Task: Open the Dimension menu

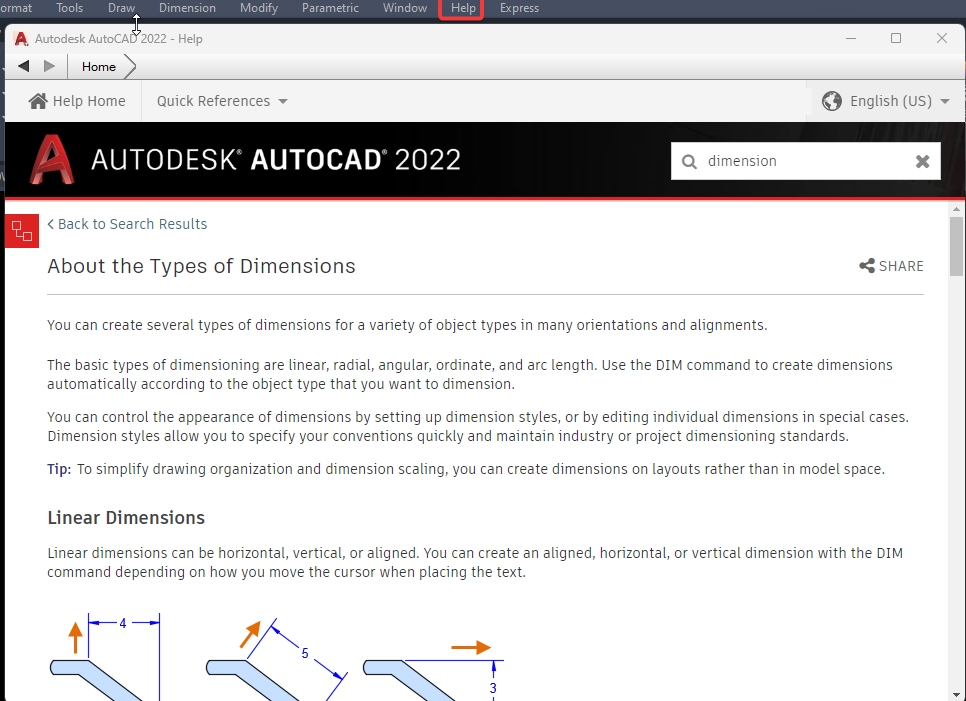Action: [x=187, y=8]
